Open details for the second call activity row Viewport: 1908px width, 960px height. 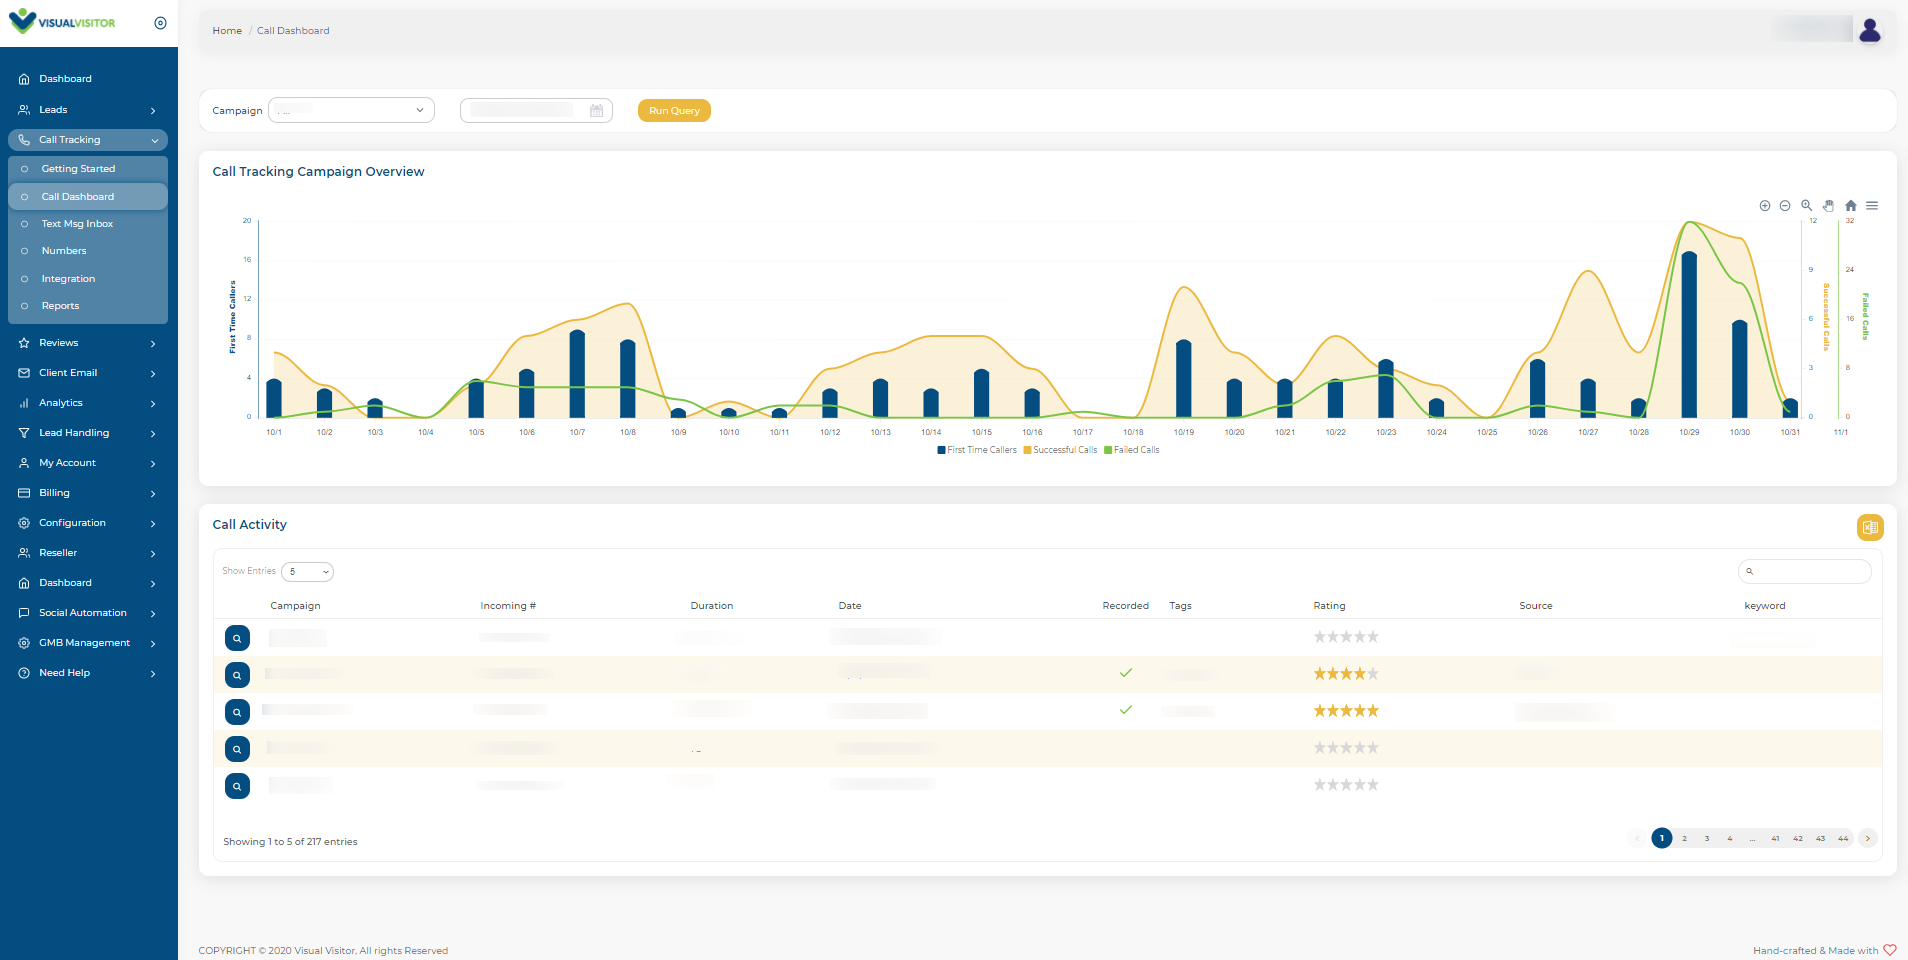tap(237, 675)
